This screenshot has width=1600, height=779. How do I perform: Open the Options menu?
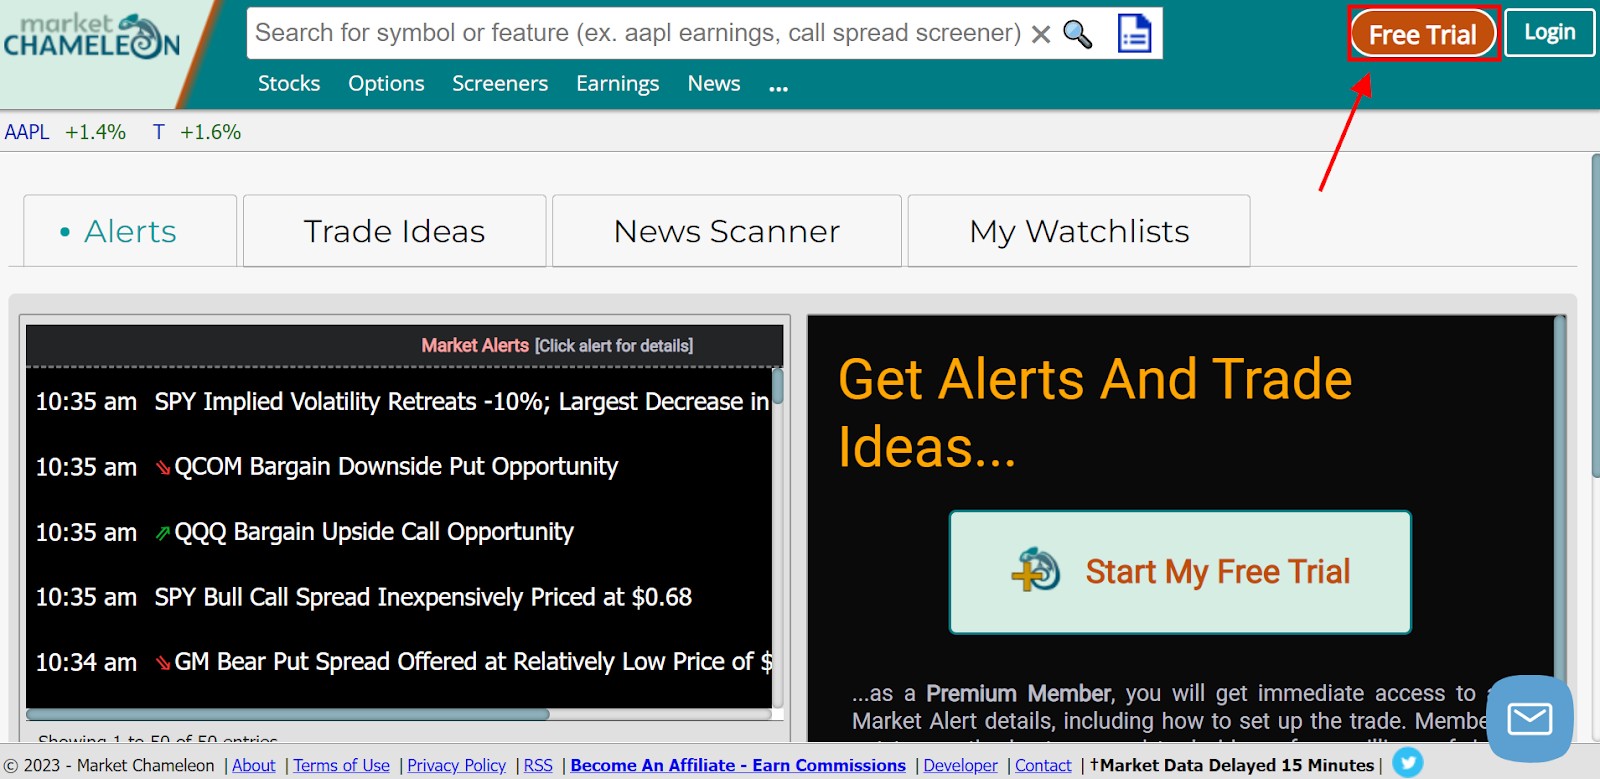point(386,84)
